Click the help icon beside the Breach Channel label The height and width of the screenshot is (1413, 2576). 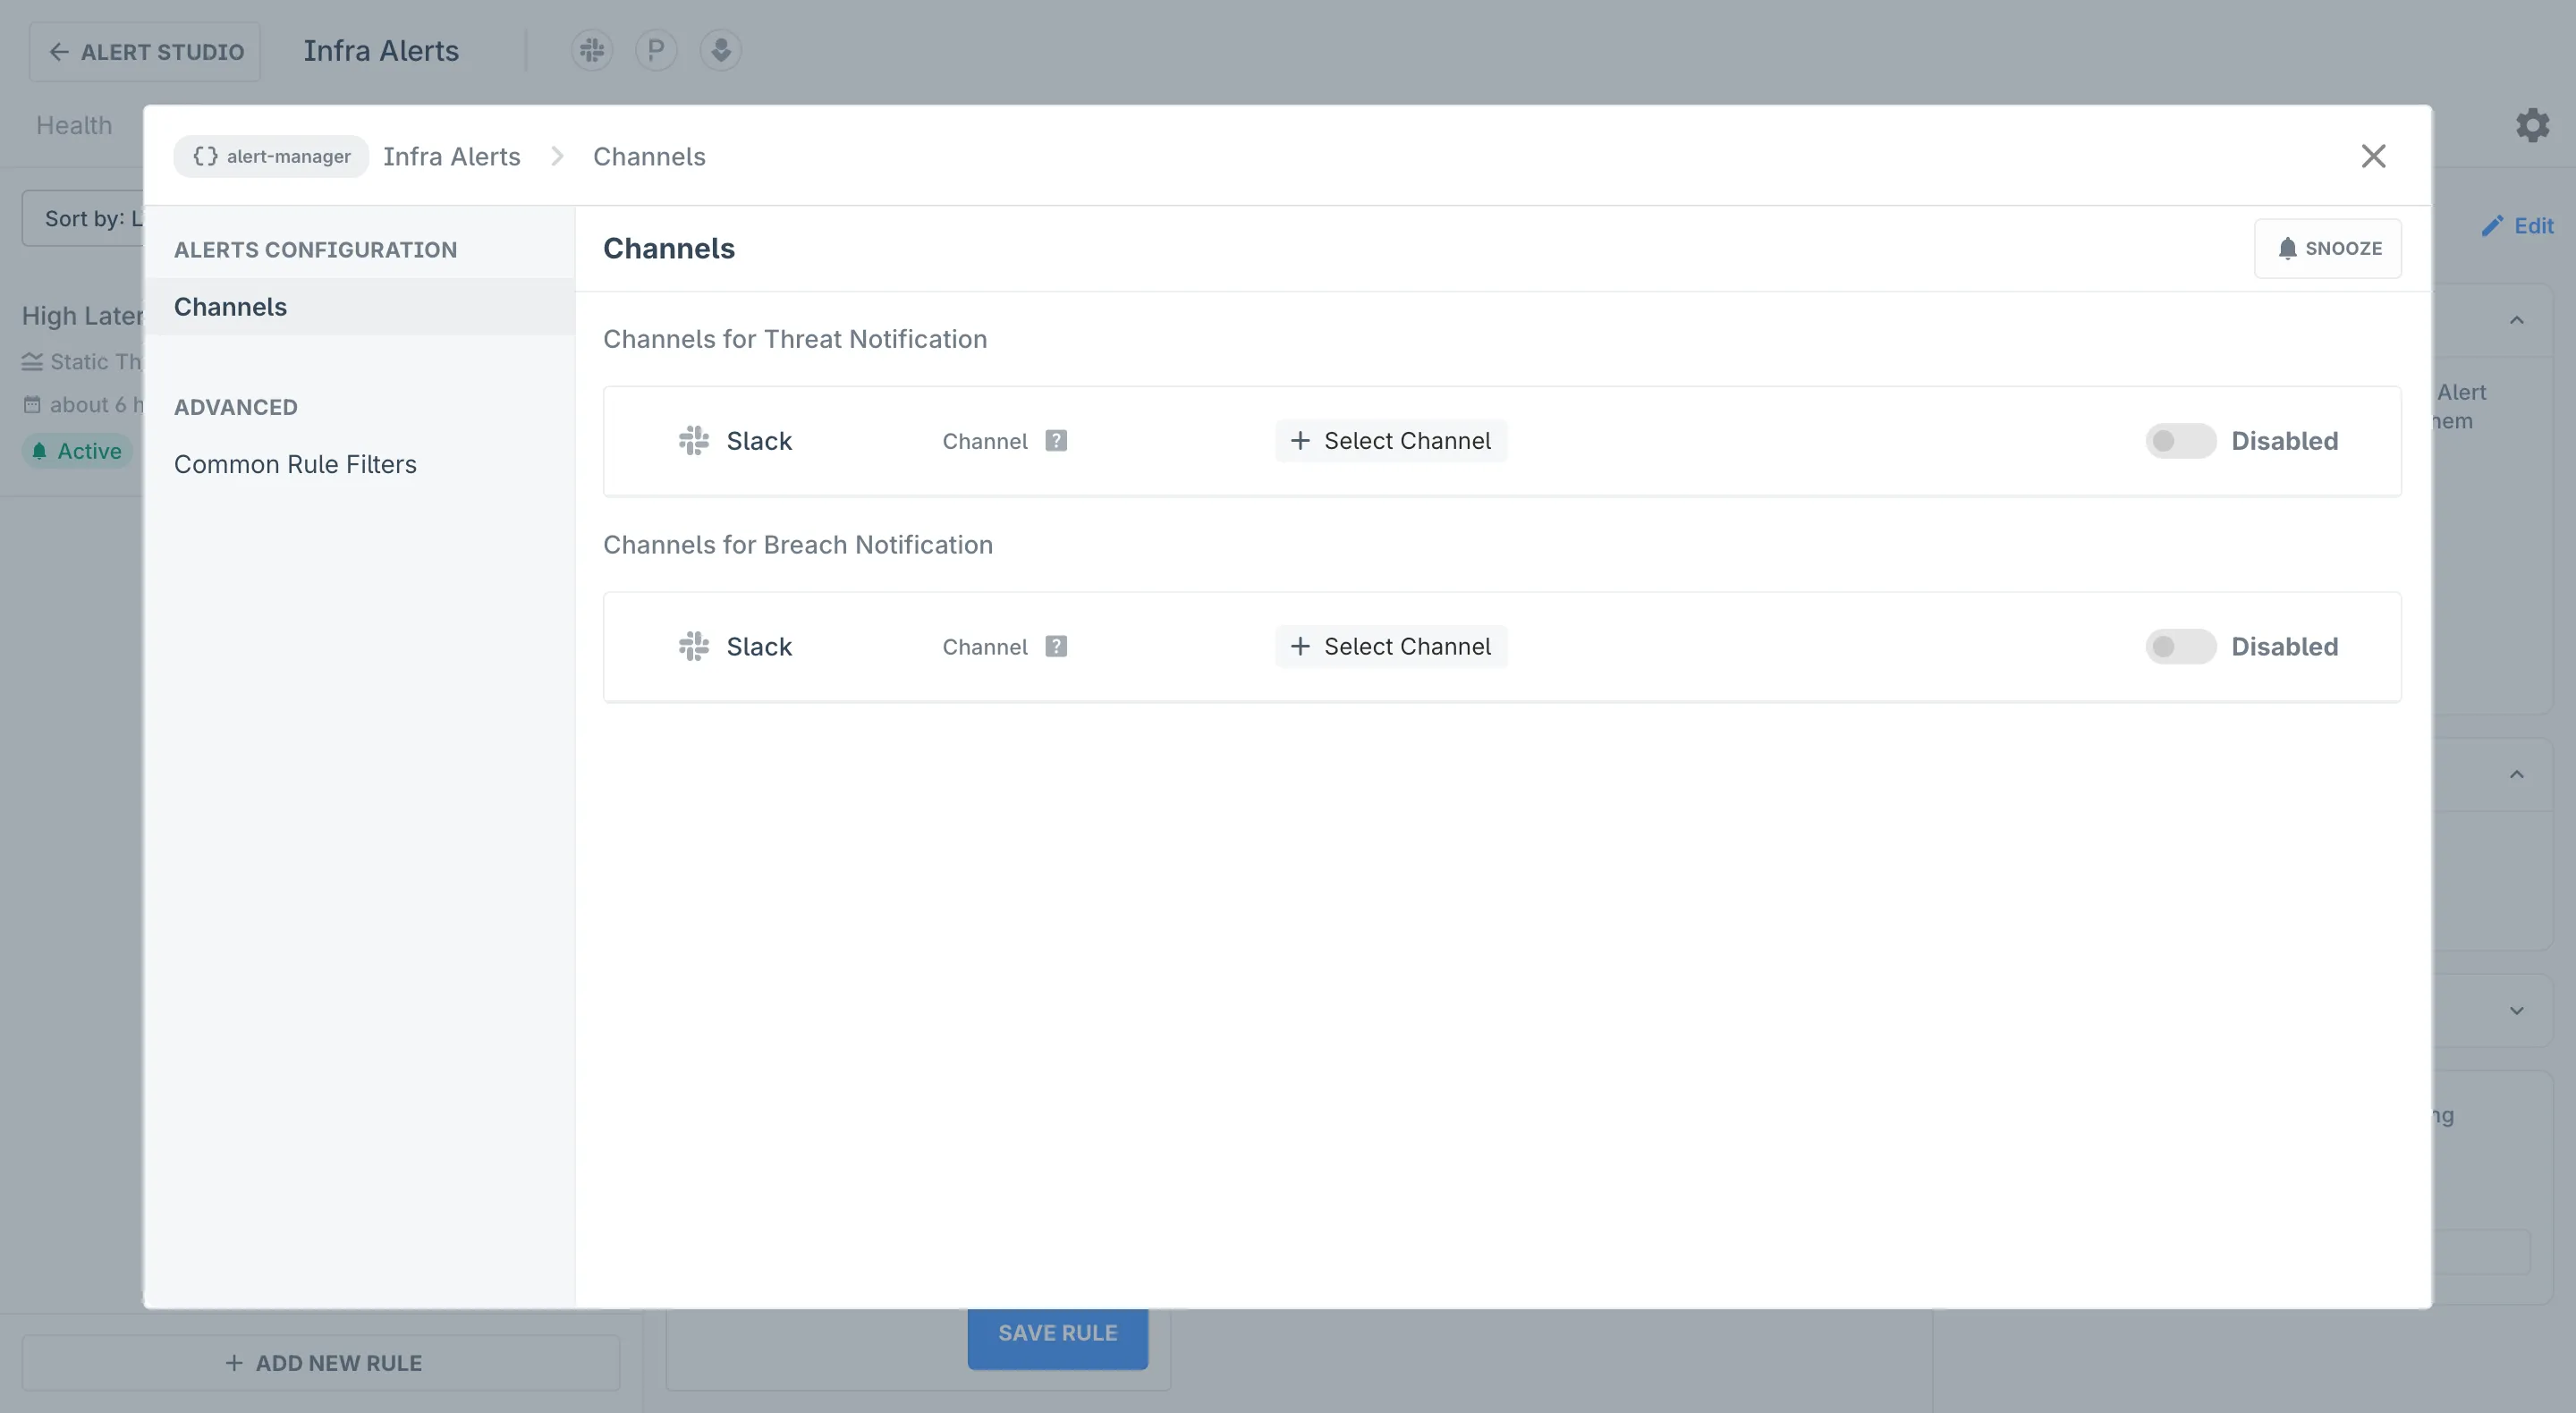(1056, 647)
